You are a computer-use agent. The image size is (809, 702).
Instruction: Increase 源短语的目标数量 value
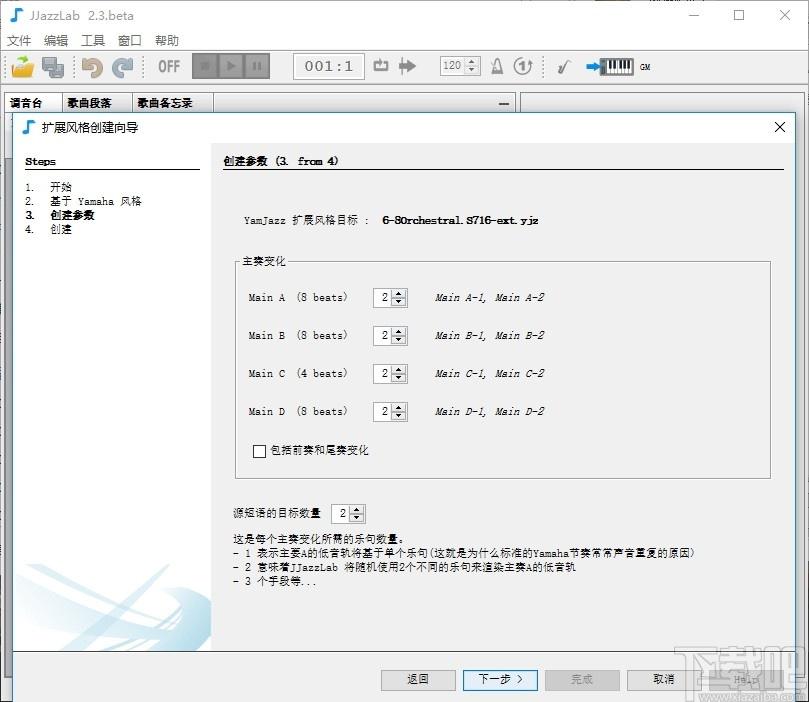point(357,509)
